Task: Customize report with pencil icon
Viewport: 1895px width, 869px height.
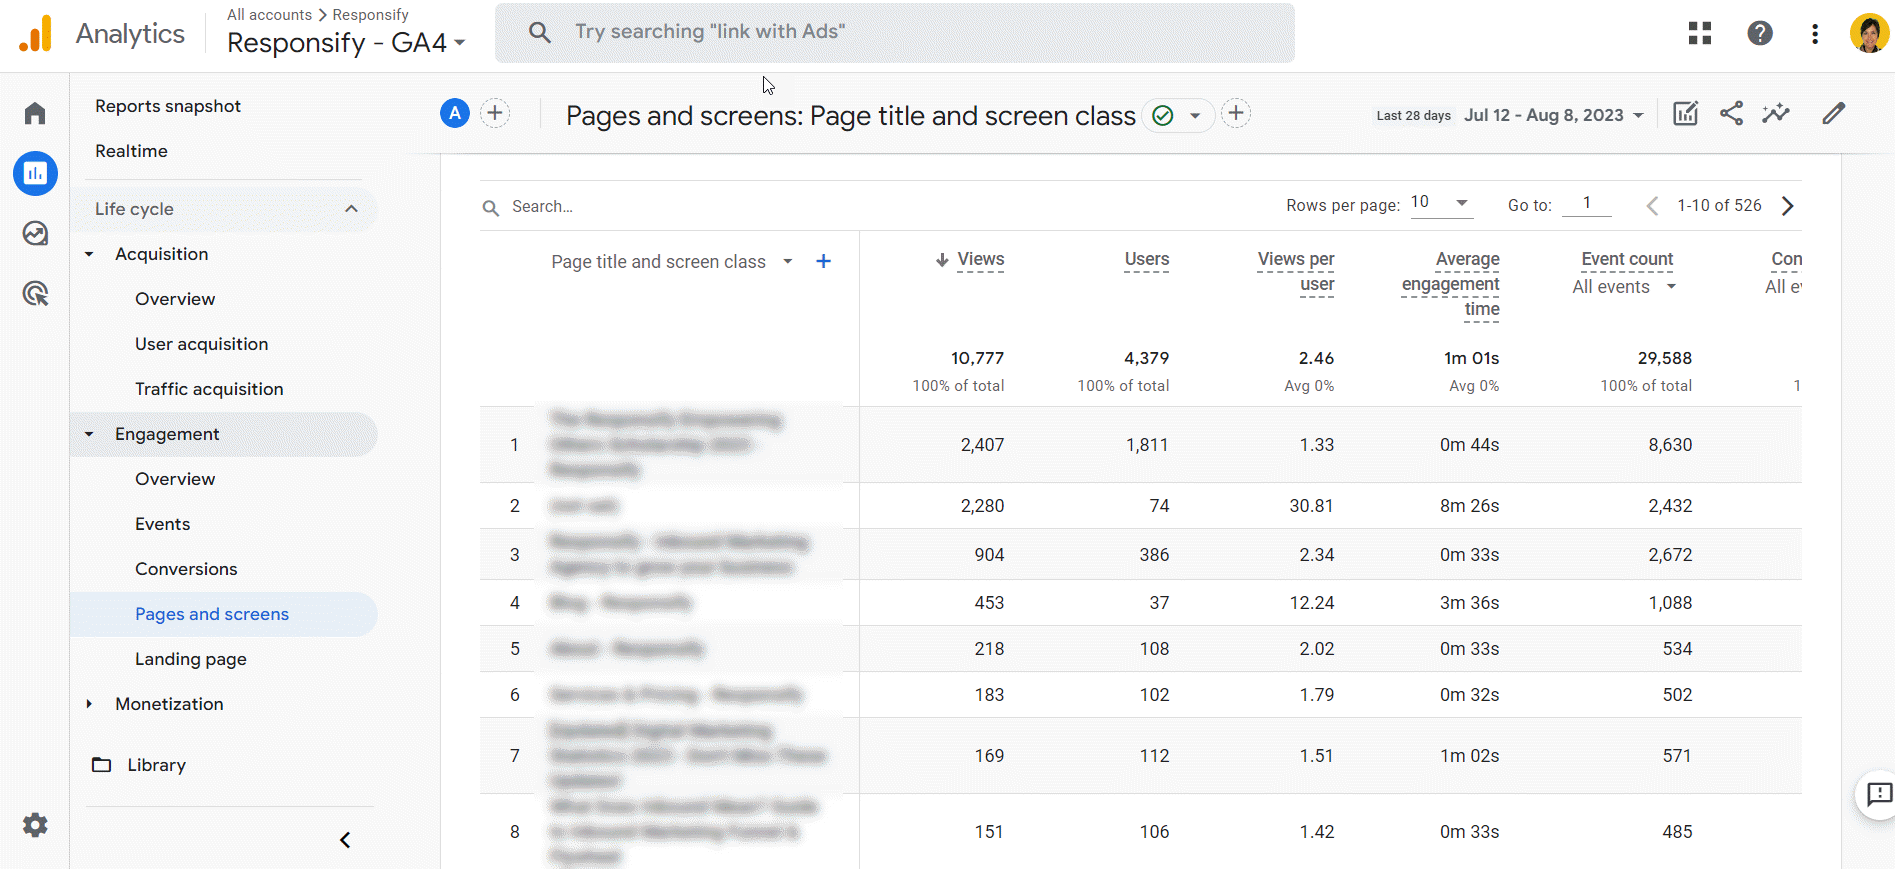Action: point(1833,113)
